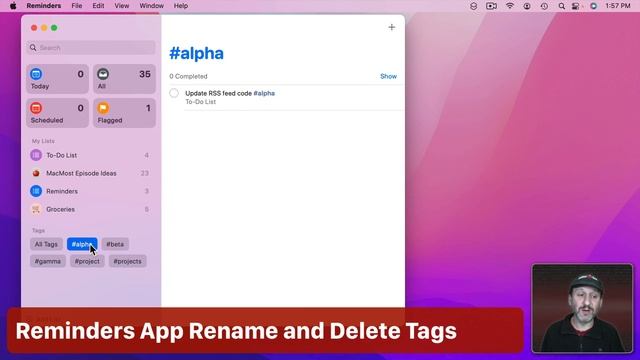Click the menu bar clock 1:57 PM
Viewport: 640px width, 360px height.
[618, 6]
